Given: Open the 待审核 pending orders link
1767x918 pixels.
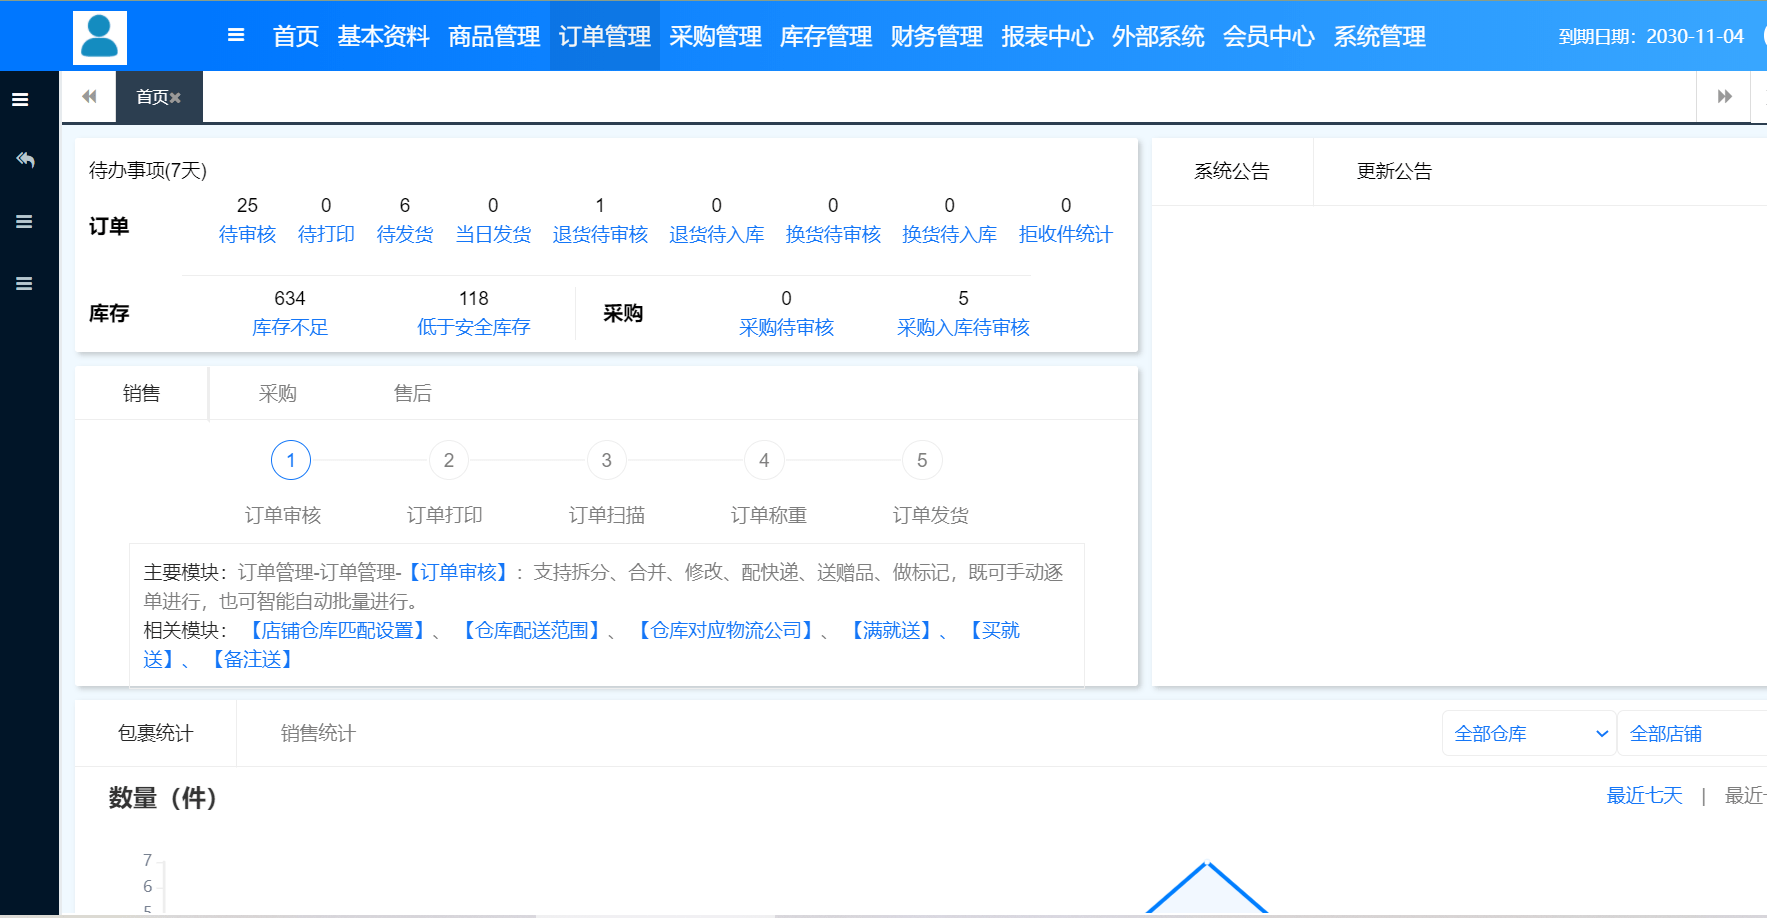Looking at the screenshot, I should click(x=246, y=234).
